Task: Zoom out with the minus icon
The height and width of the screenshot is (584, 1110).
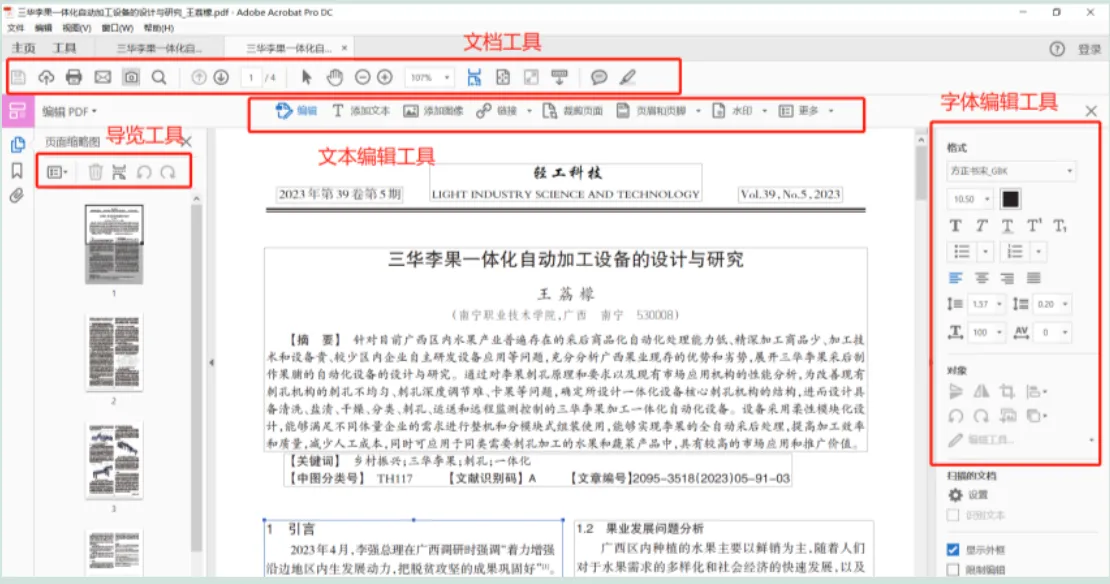Action: click(x=362, y=77)
